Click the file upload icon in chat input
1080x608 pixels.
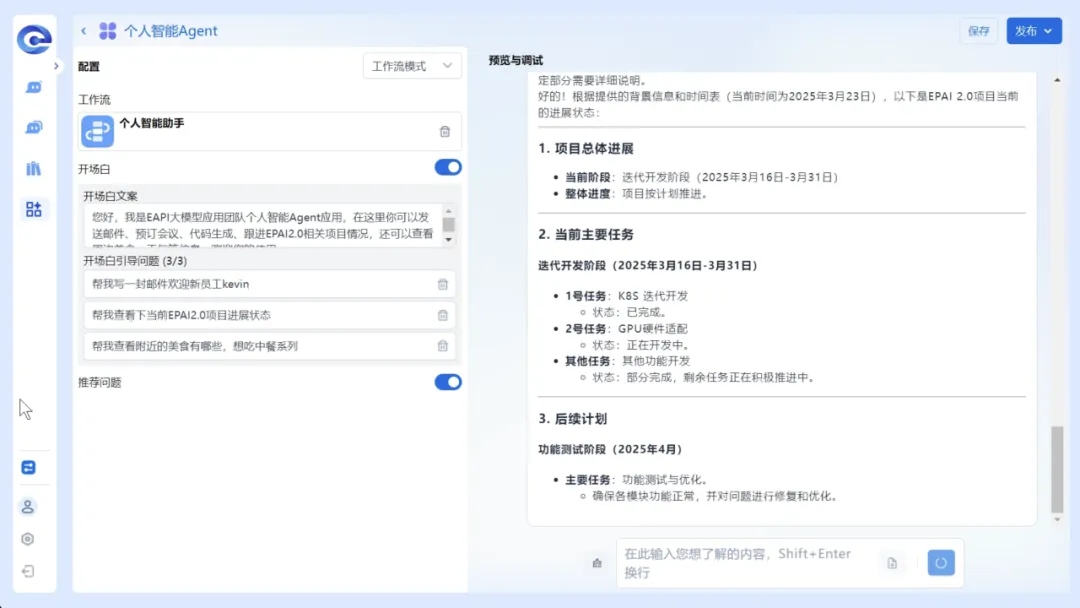892,563
